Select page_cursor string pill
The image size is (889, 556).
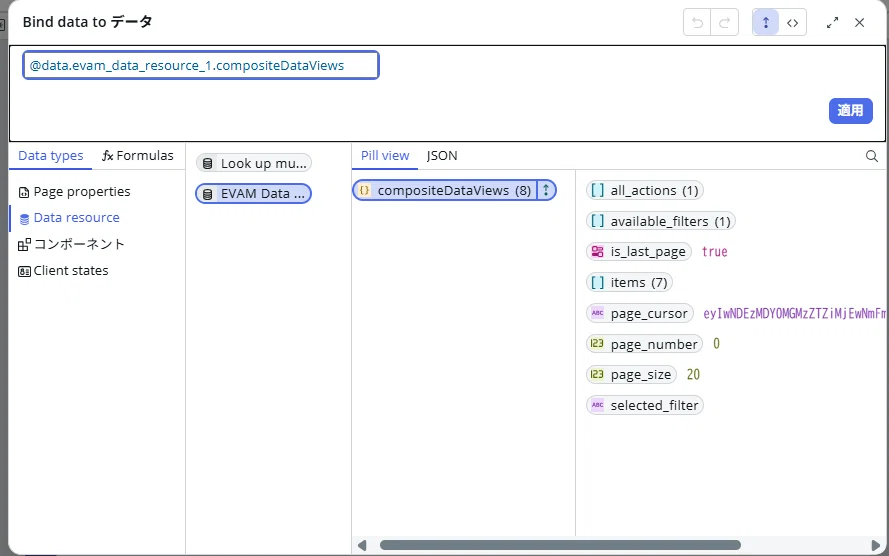(640, 313)
